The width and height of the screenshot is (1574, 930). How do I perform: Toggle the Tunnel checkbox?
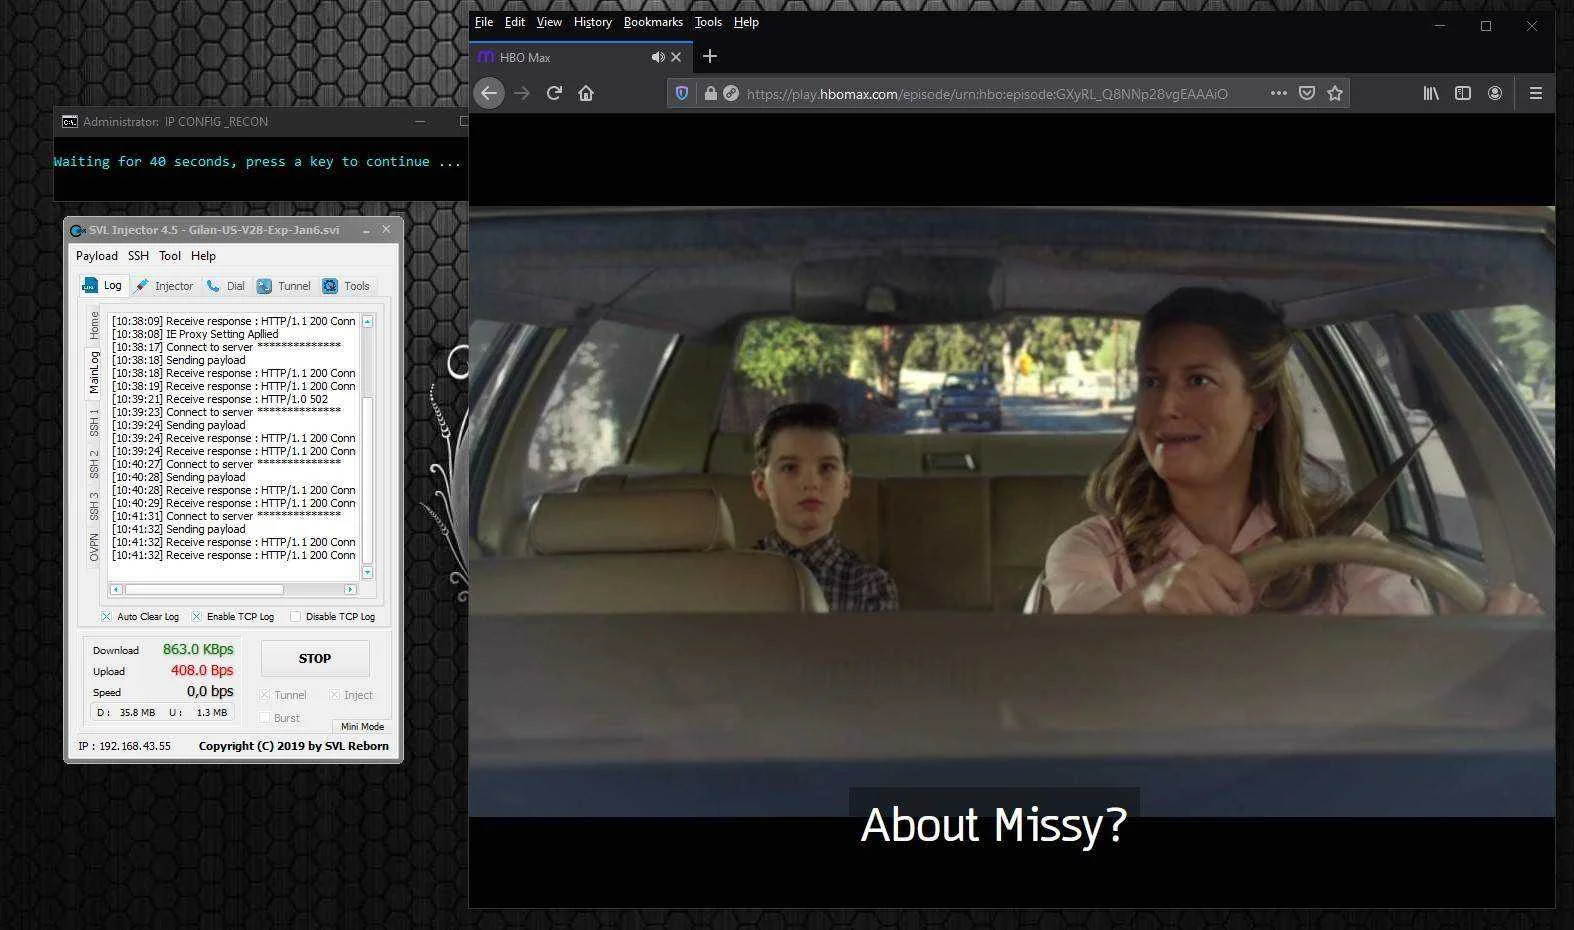[265, 695]
